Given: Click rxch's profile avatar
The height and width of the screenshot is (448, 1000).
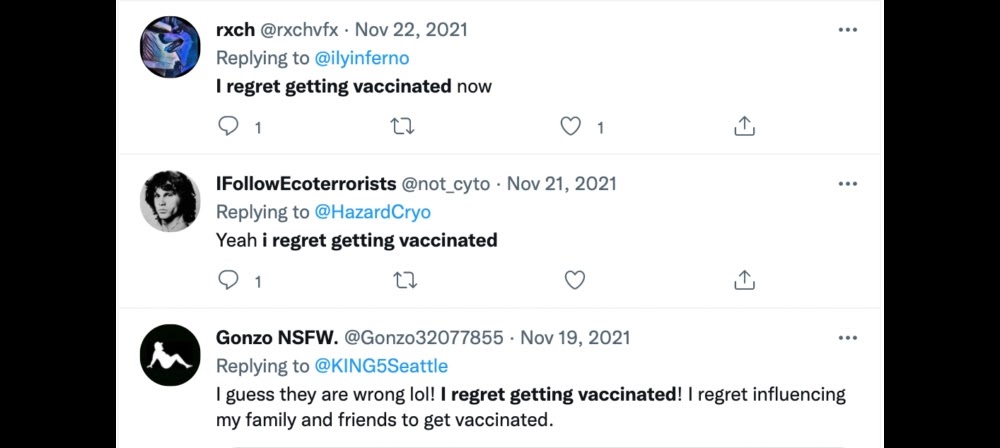Looking at the screenshot, I should coord(170,47).
